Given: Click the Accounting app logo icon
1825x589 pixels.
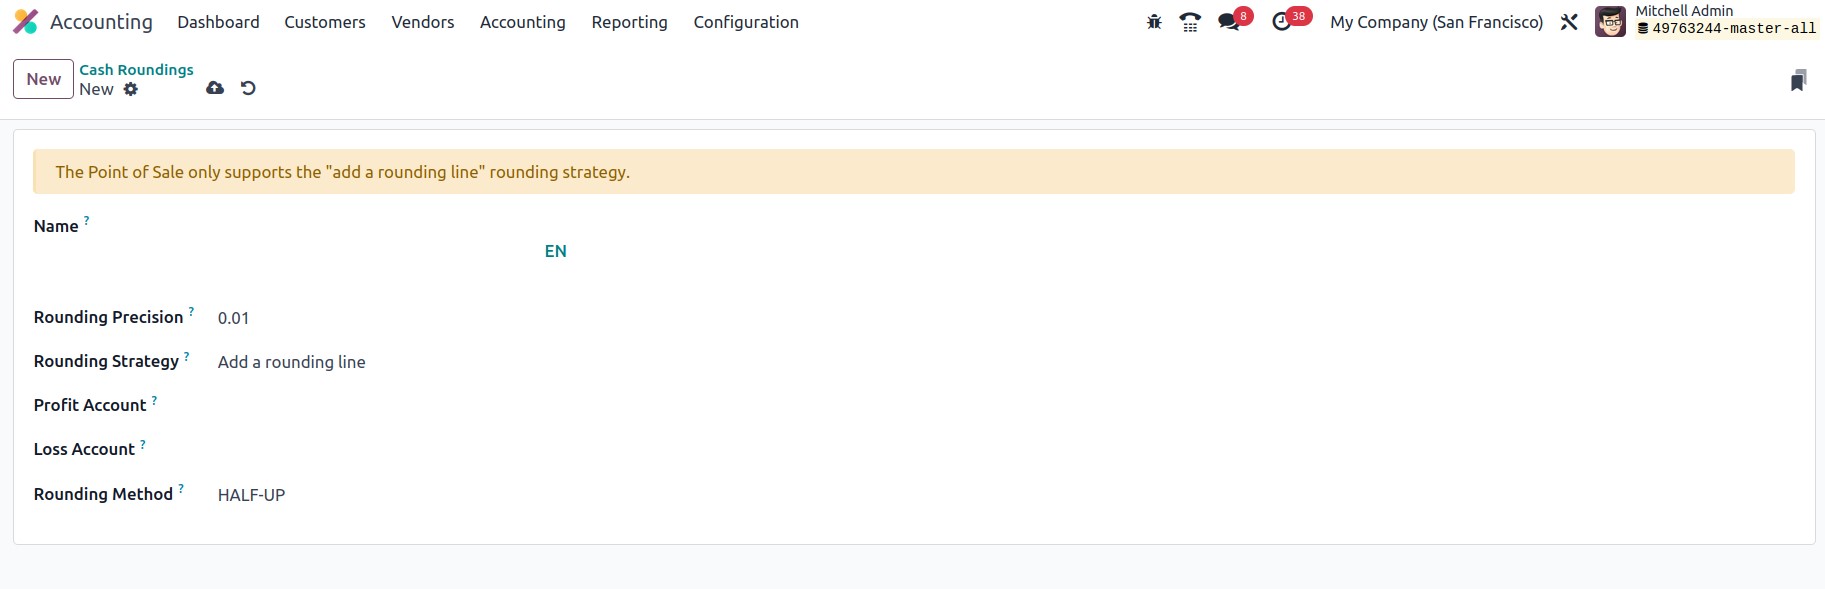Looking at the screenshot, I should coord(25,22).
